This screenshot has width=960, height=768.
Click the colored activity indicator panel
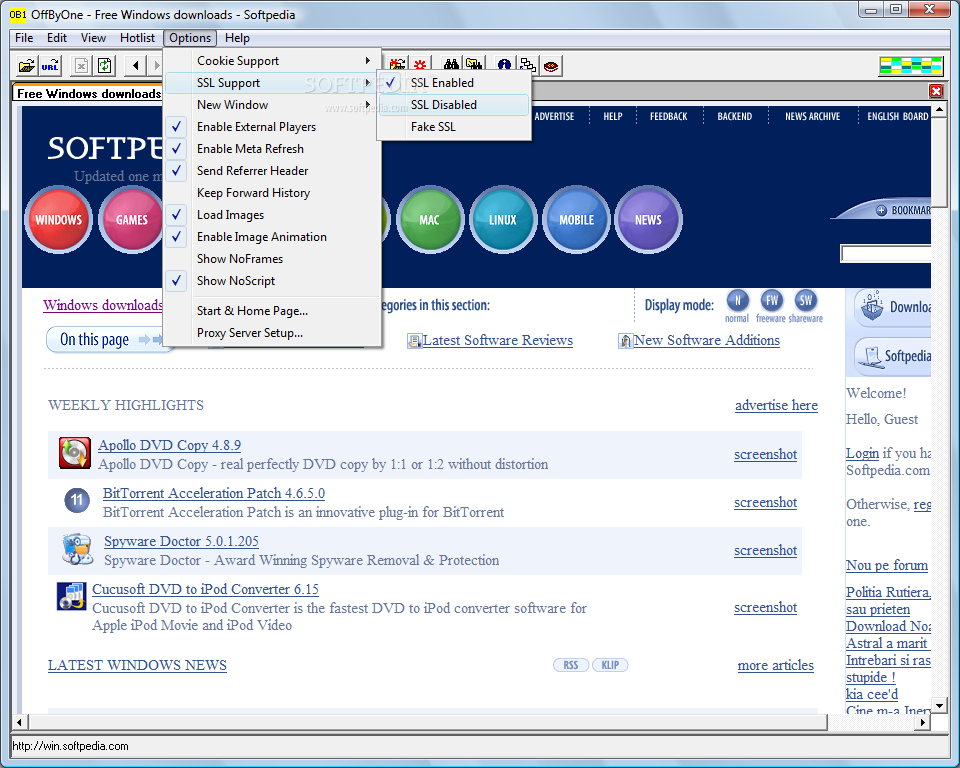[x=910, y=65]
